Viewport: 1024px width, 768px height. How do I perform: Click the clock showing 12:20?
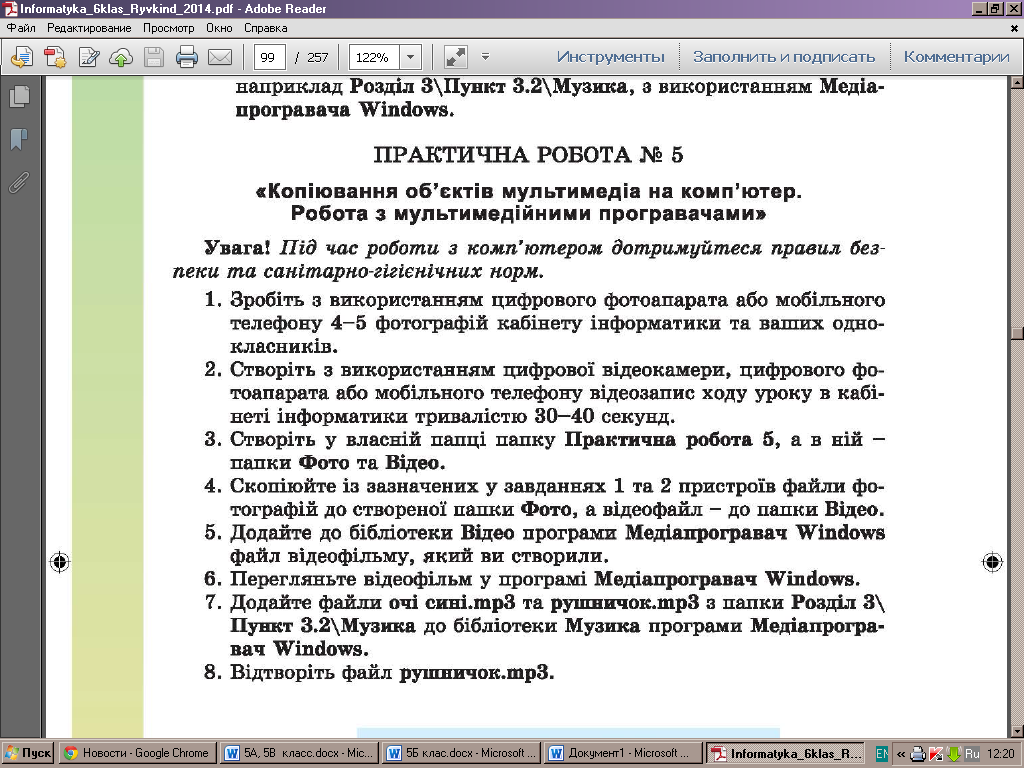click(x=1002, y=754)
